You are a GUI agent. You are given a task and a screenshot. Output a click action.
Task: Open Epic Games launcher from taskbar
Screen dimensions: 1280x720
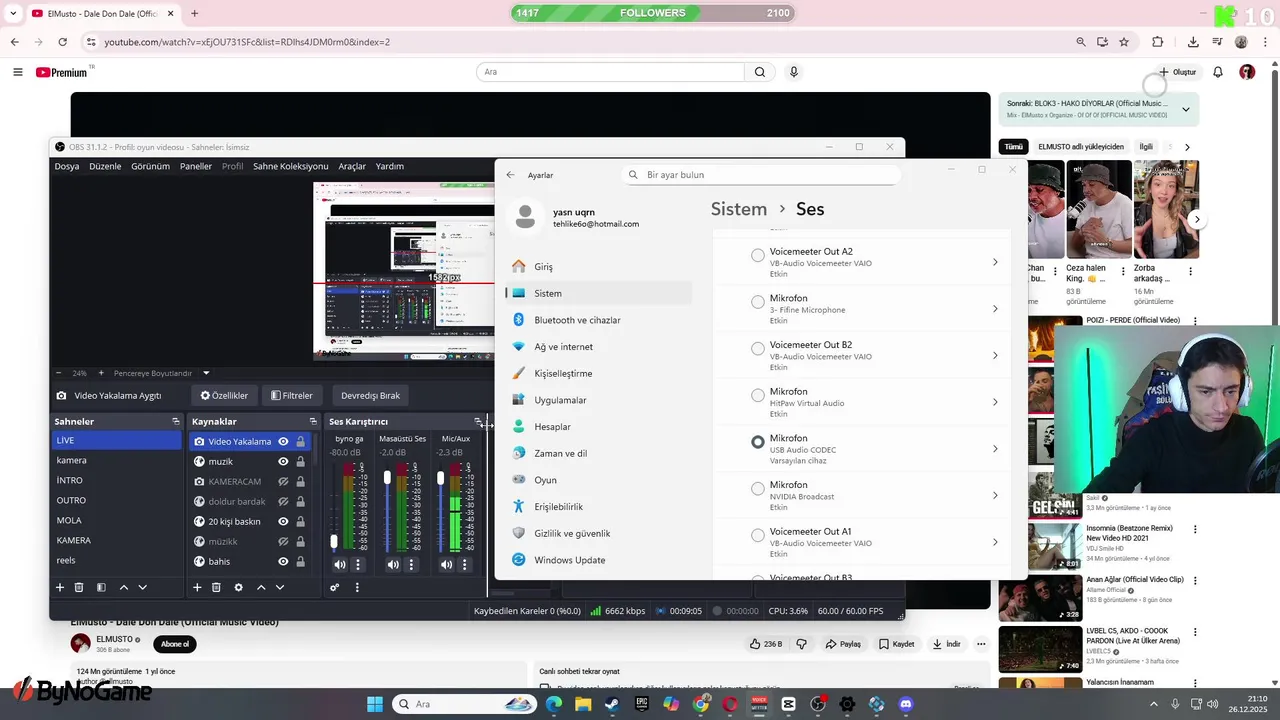point(641,704)
